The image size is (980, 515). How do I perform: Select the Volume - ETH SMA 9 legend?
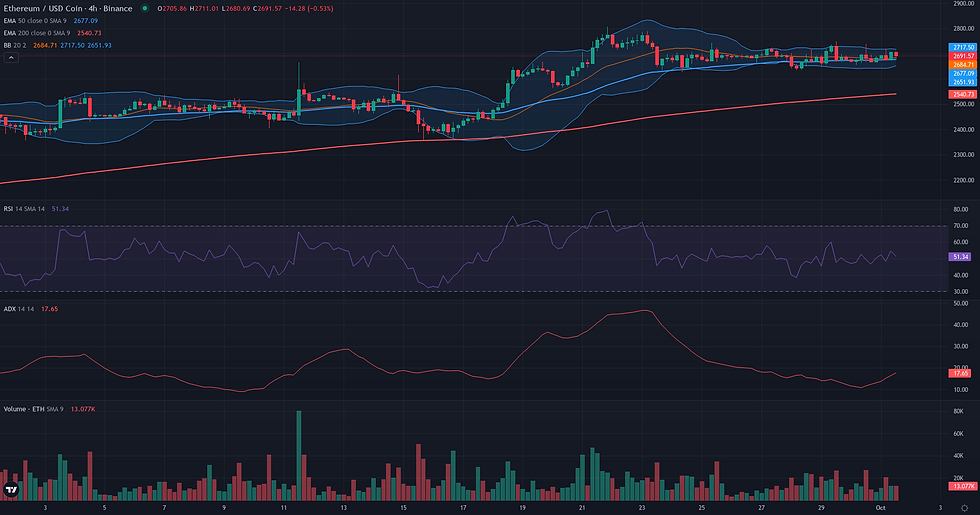(34, 409)
